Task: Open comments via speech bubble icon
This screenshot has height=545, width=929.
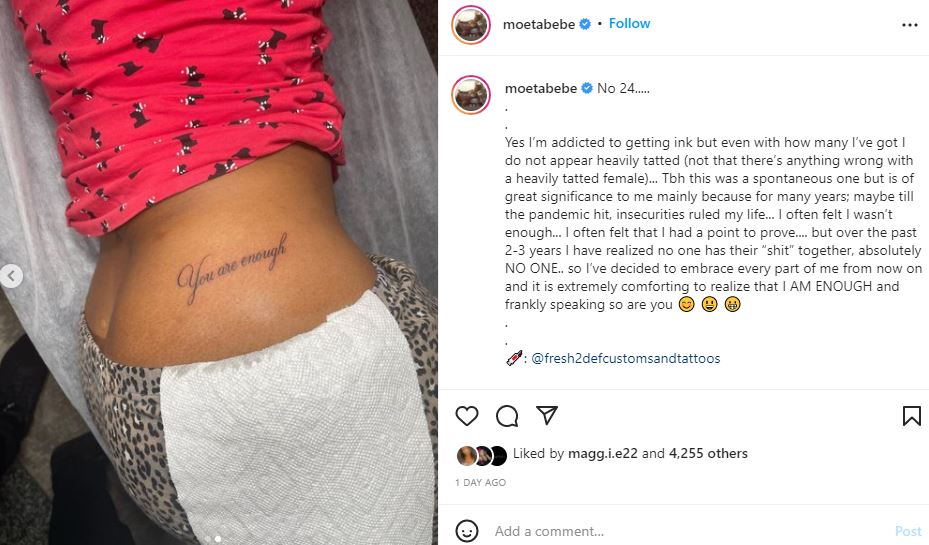Action: pos(507,416)
